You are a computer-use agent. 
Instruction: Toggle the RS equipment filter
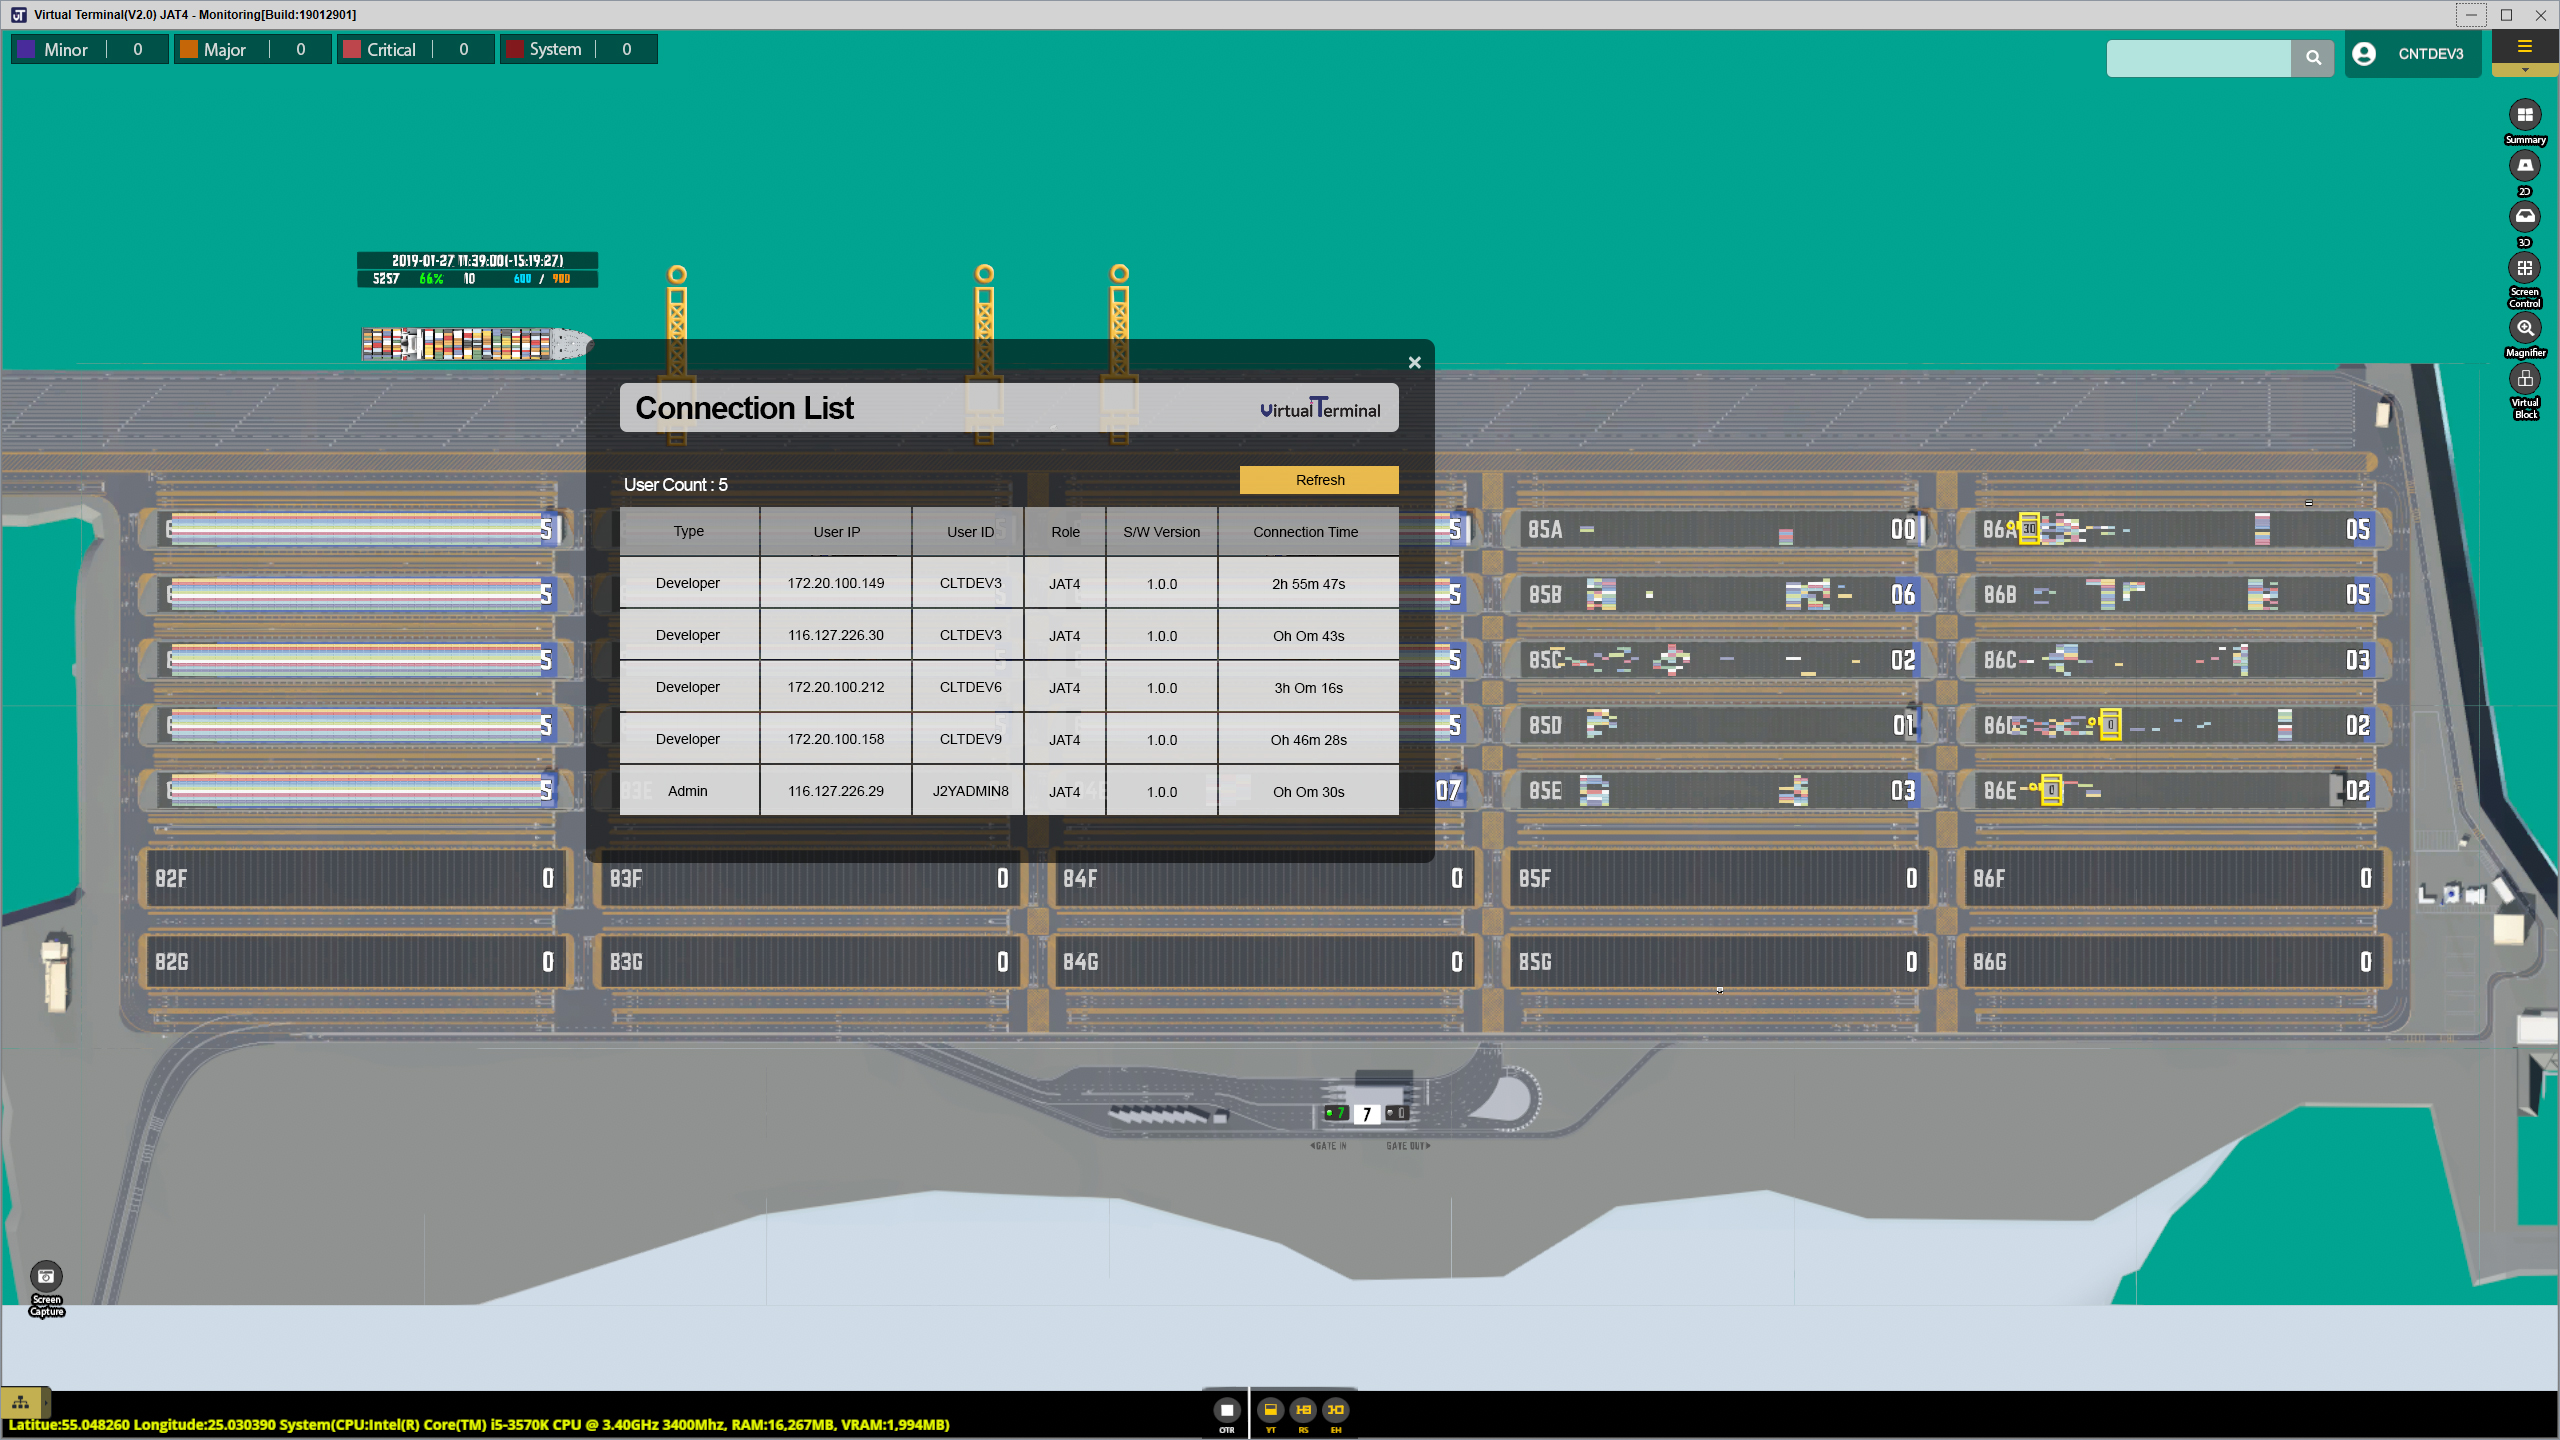(x=1303, y=1410)
